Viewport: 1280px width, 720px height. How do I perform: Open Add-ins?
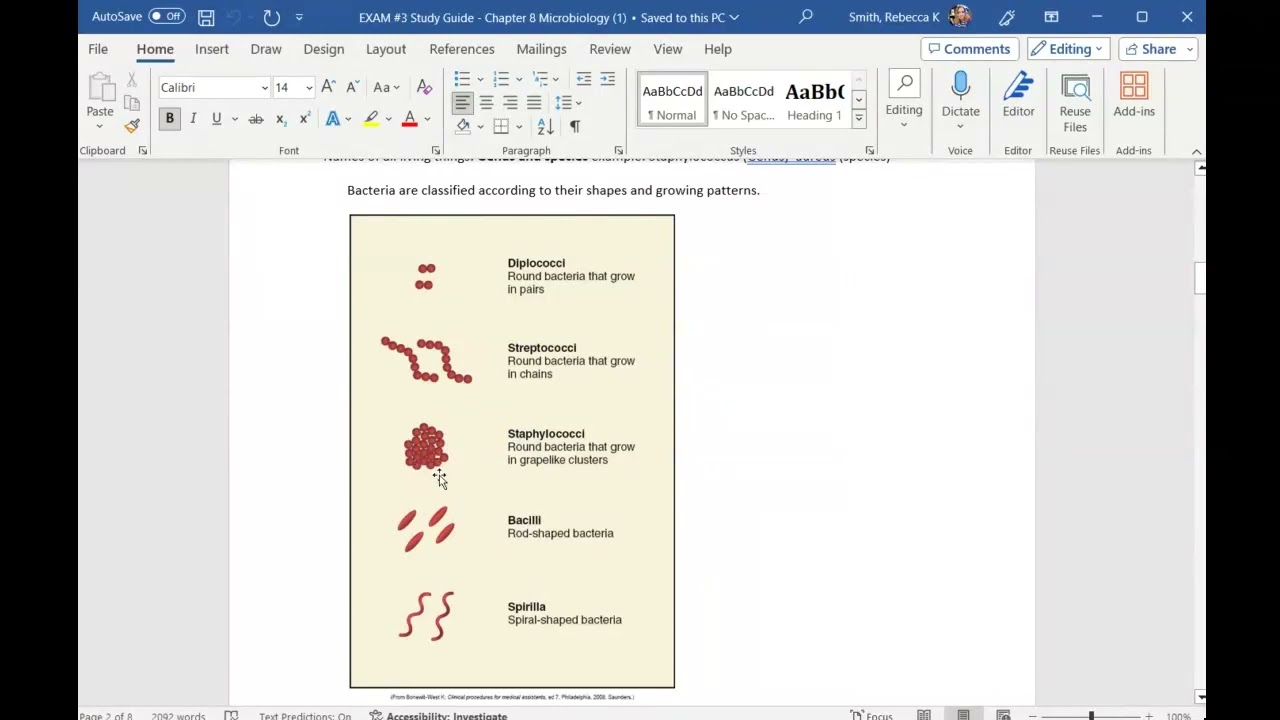(x=1134, y=95)
